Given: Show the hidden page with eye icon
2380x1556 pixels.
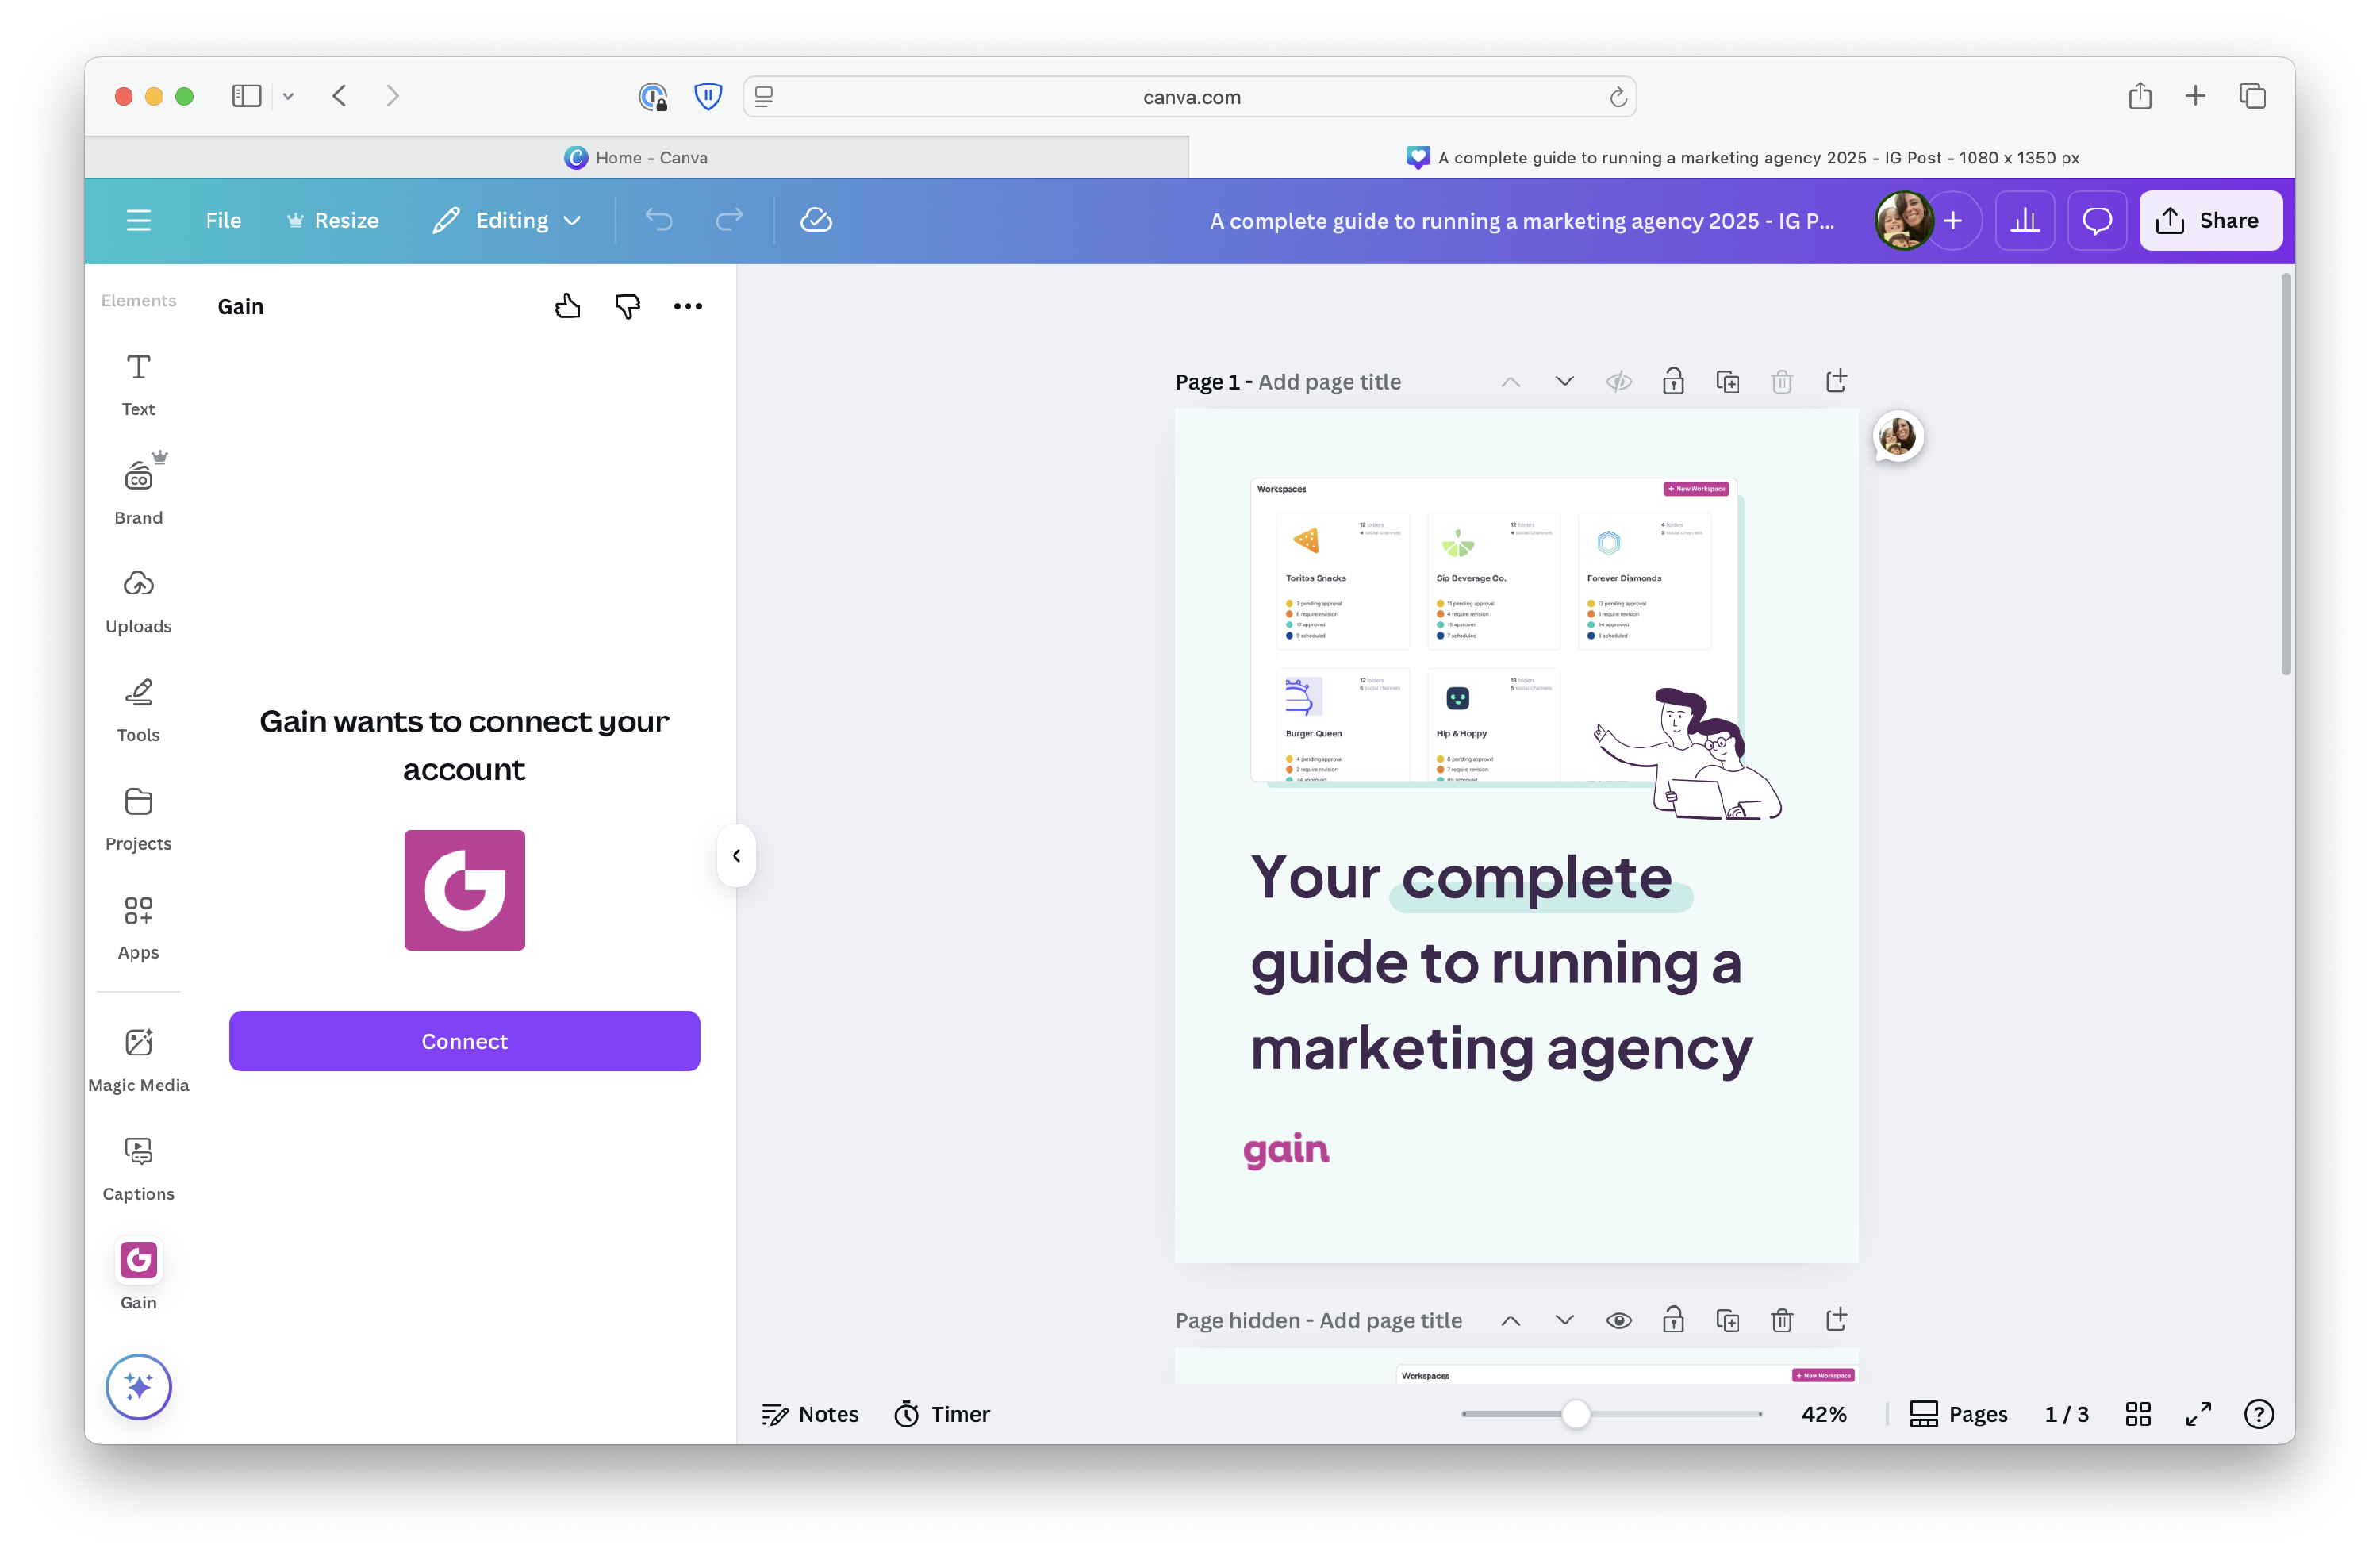Looking at the screenshot, I should click(1618, 1320).
